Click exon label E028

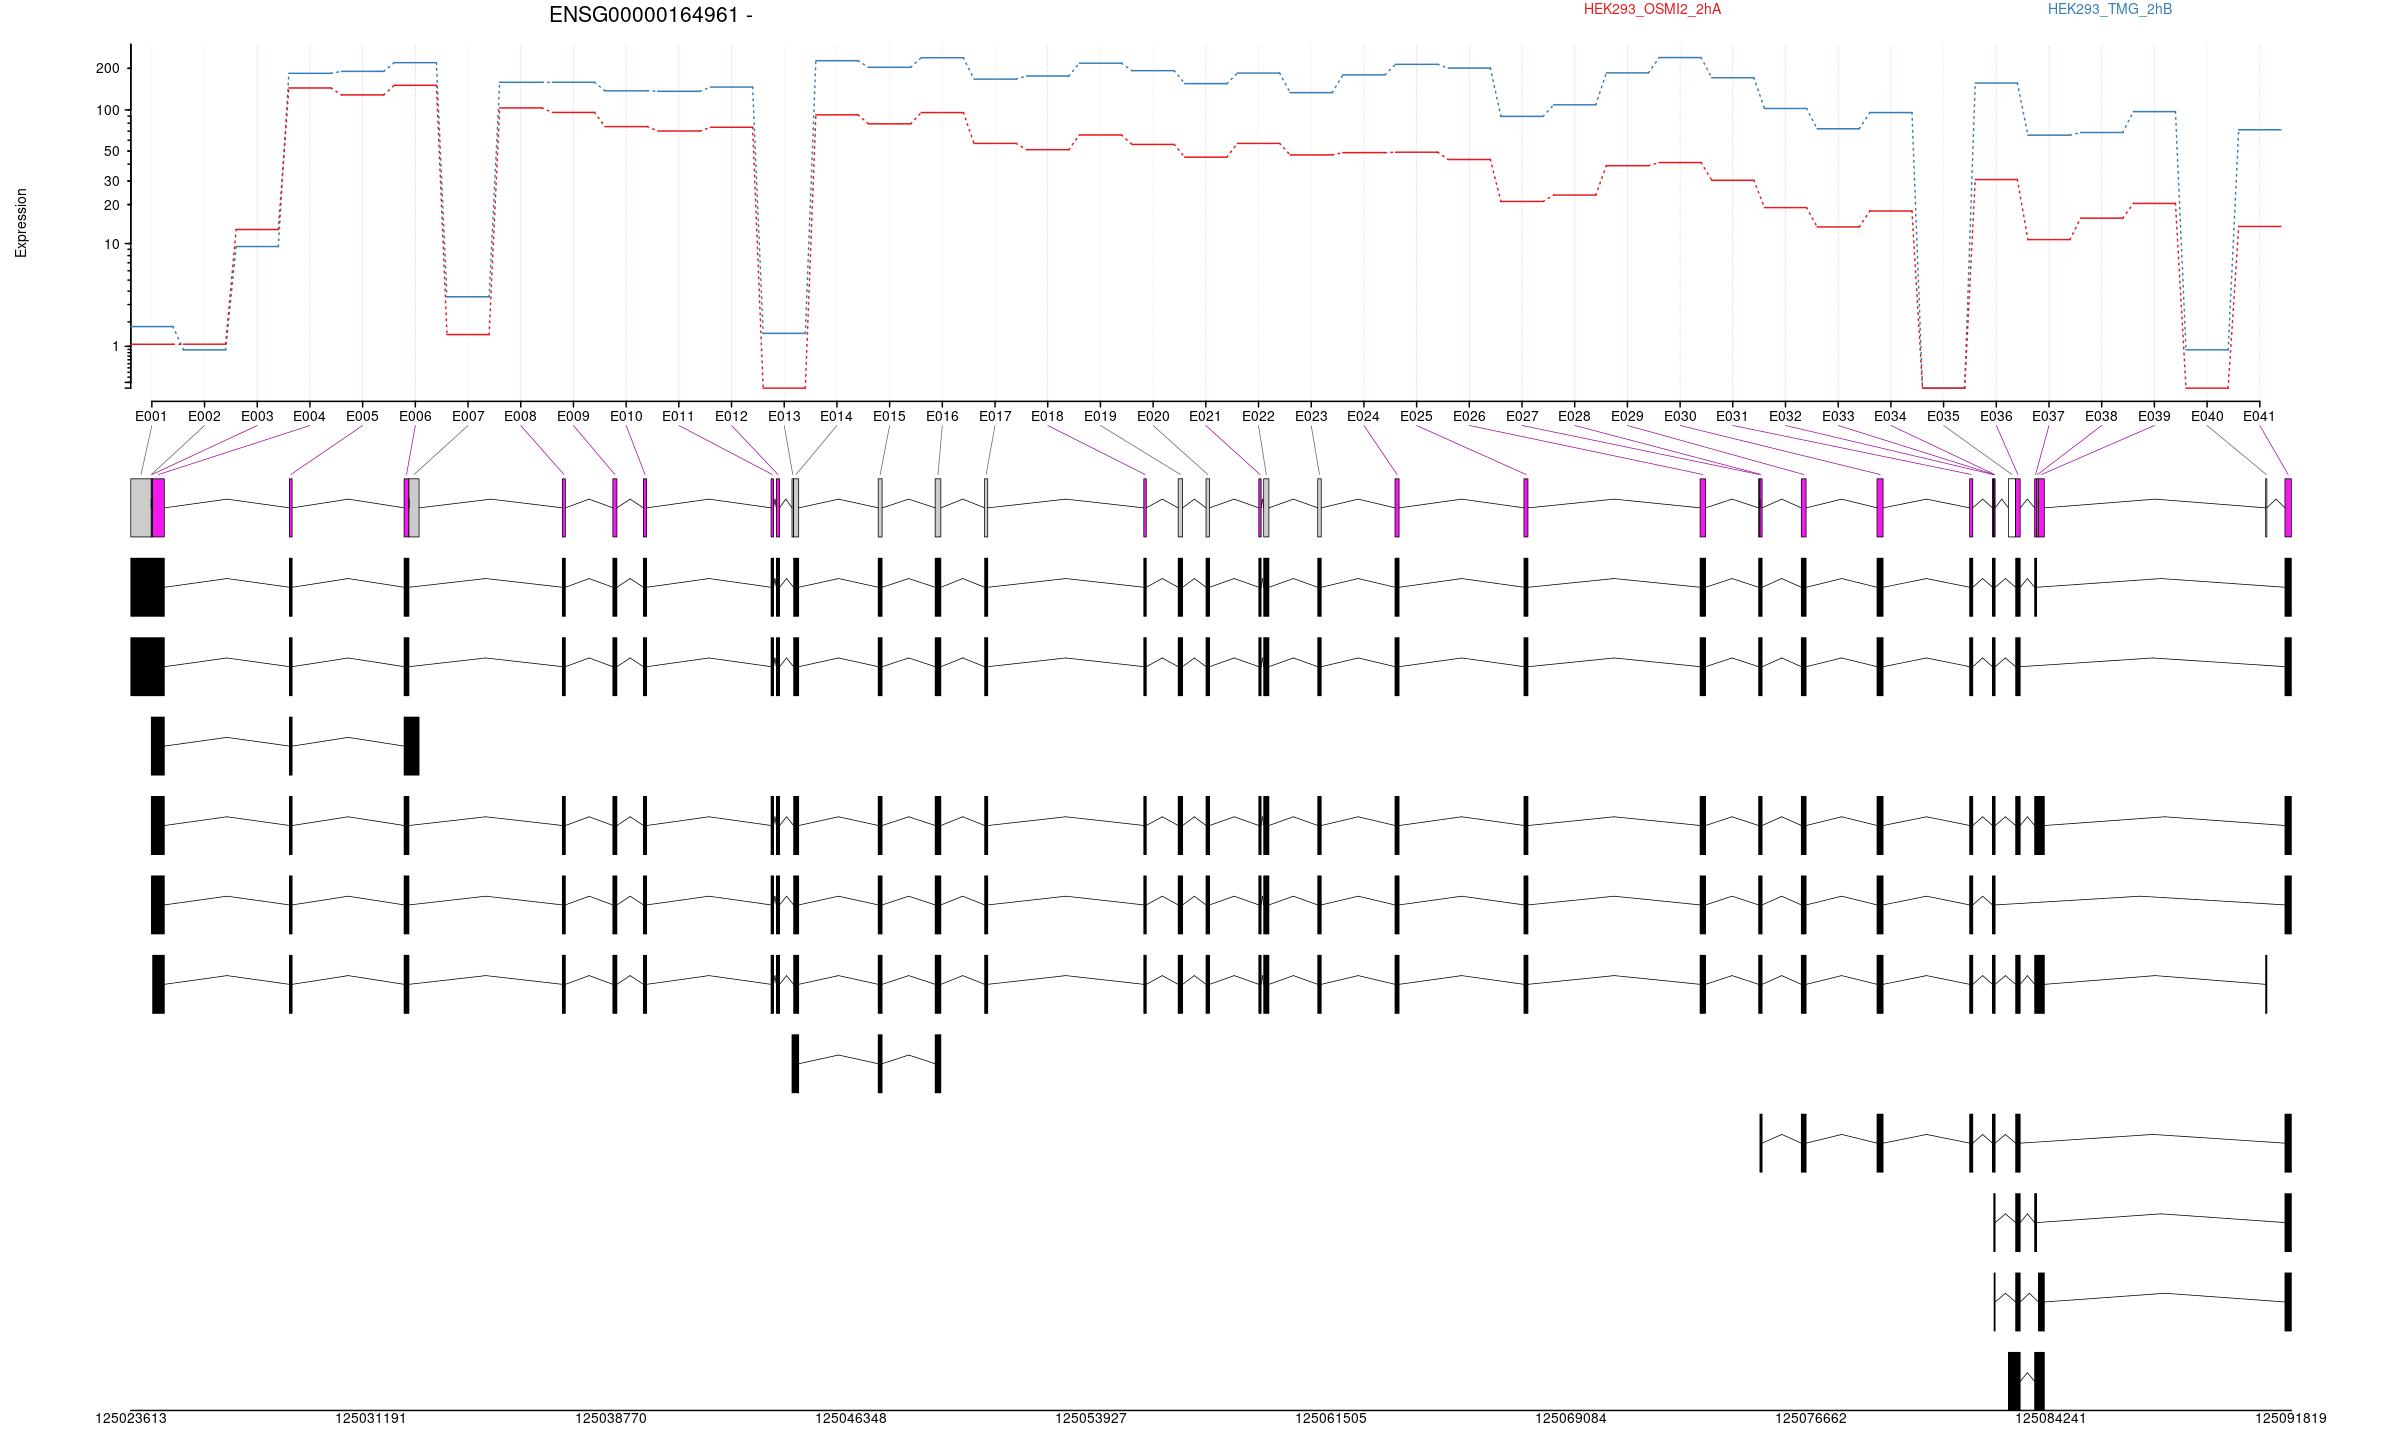pyautogui.click(x=1574, y=416)
